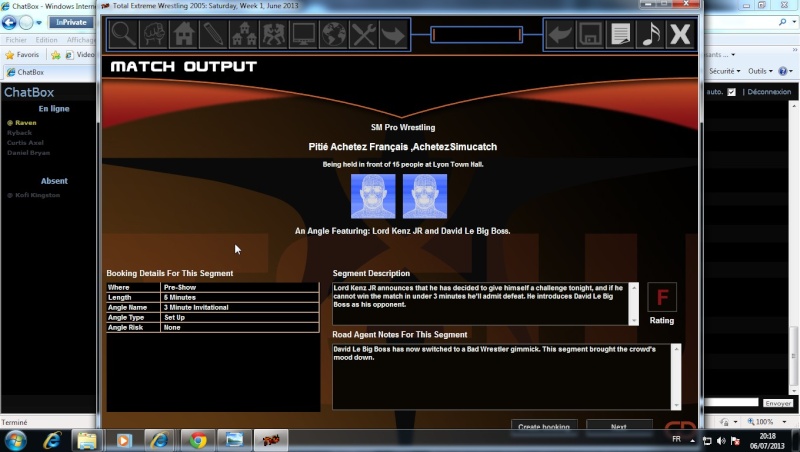
Task: Click the large X exit icon
Action: (x=680, y=35)
